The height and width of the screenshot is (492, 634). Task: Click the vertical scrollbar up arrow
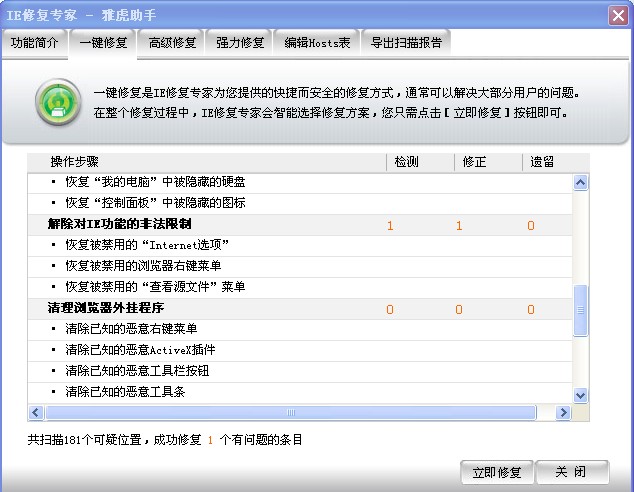point(580,183)
